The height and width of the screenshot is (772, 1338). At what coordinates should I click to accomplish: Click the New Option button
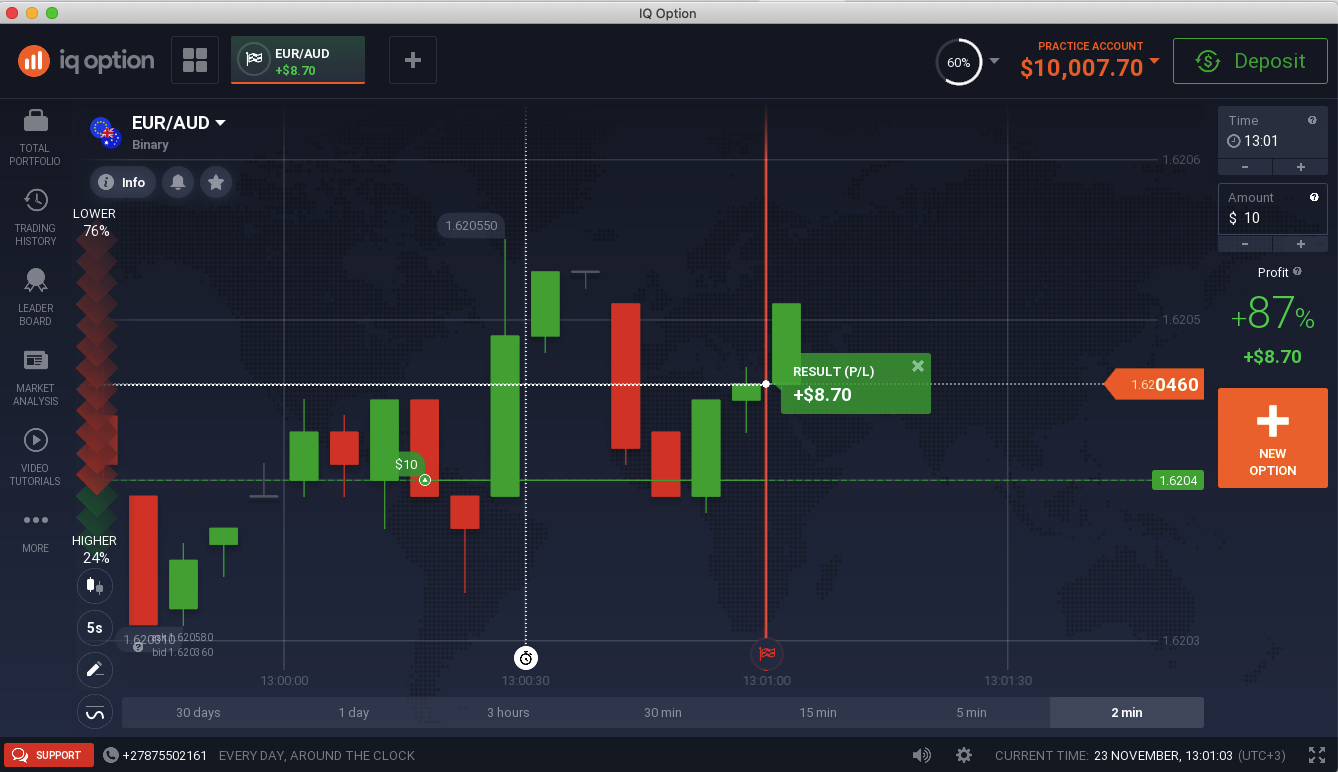[x=1273, y=438]
